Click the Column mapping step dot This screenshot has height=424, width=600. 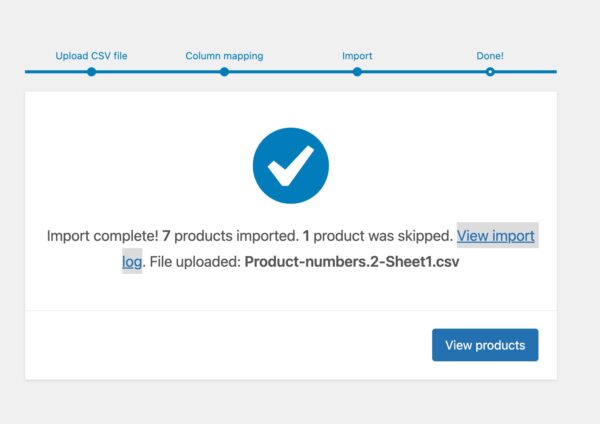coord(224,72)
